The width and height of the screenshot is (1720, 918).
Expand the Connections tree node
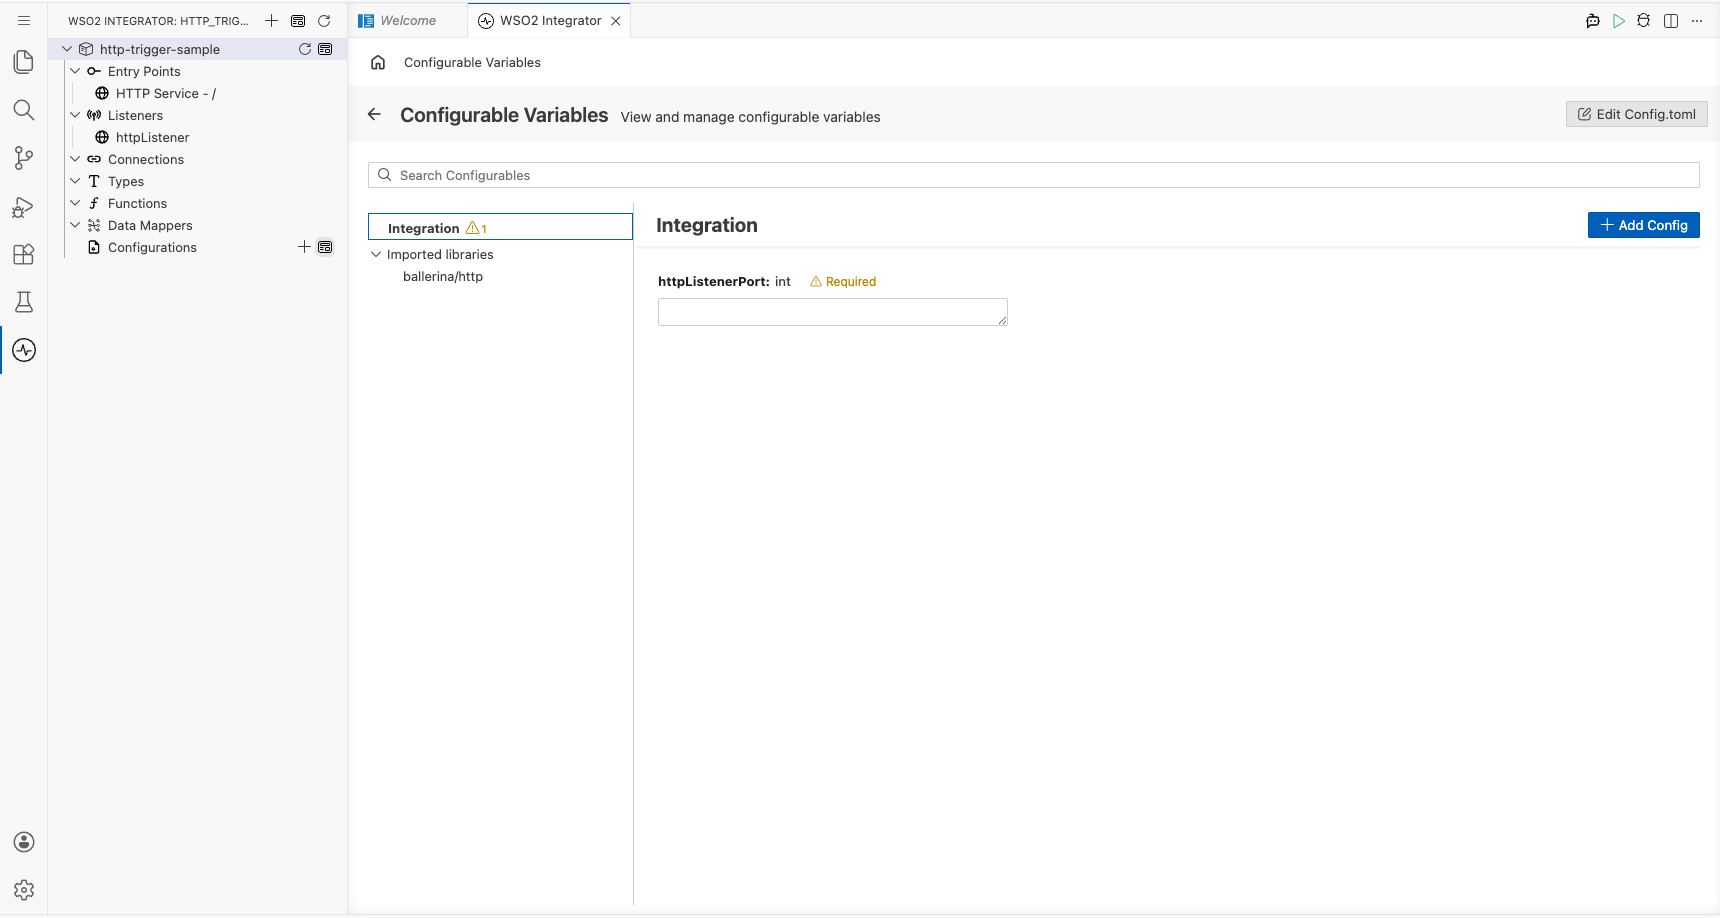tap(75, 159)
